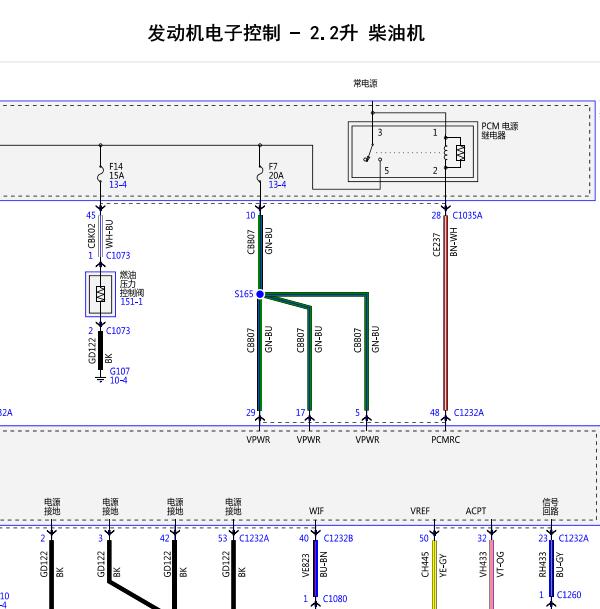Click circuit code CE237
Viewport: 600px width, 609px height.
437,245
